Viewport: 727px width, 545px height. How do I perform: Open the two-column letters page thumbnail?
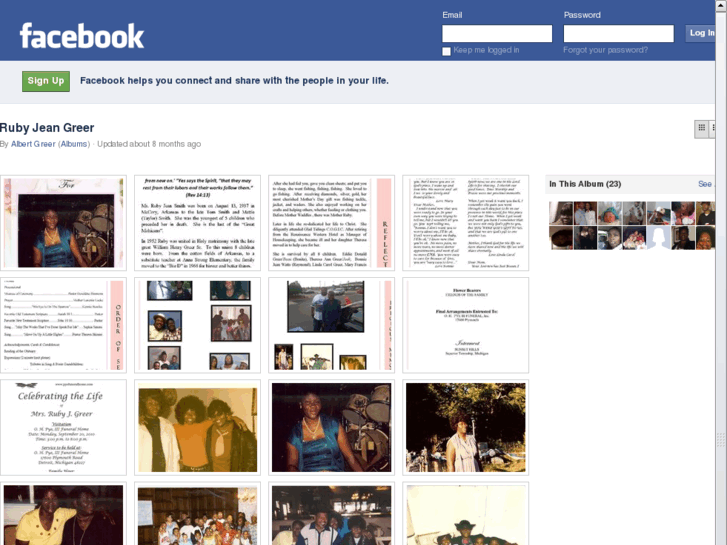tap(466, 223)
